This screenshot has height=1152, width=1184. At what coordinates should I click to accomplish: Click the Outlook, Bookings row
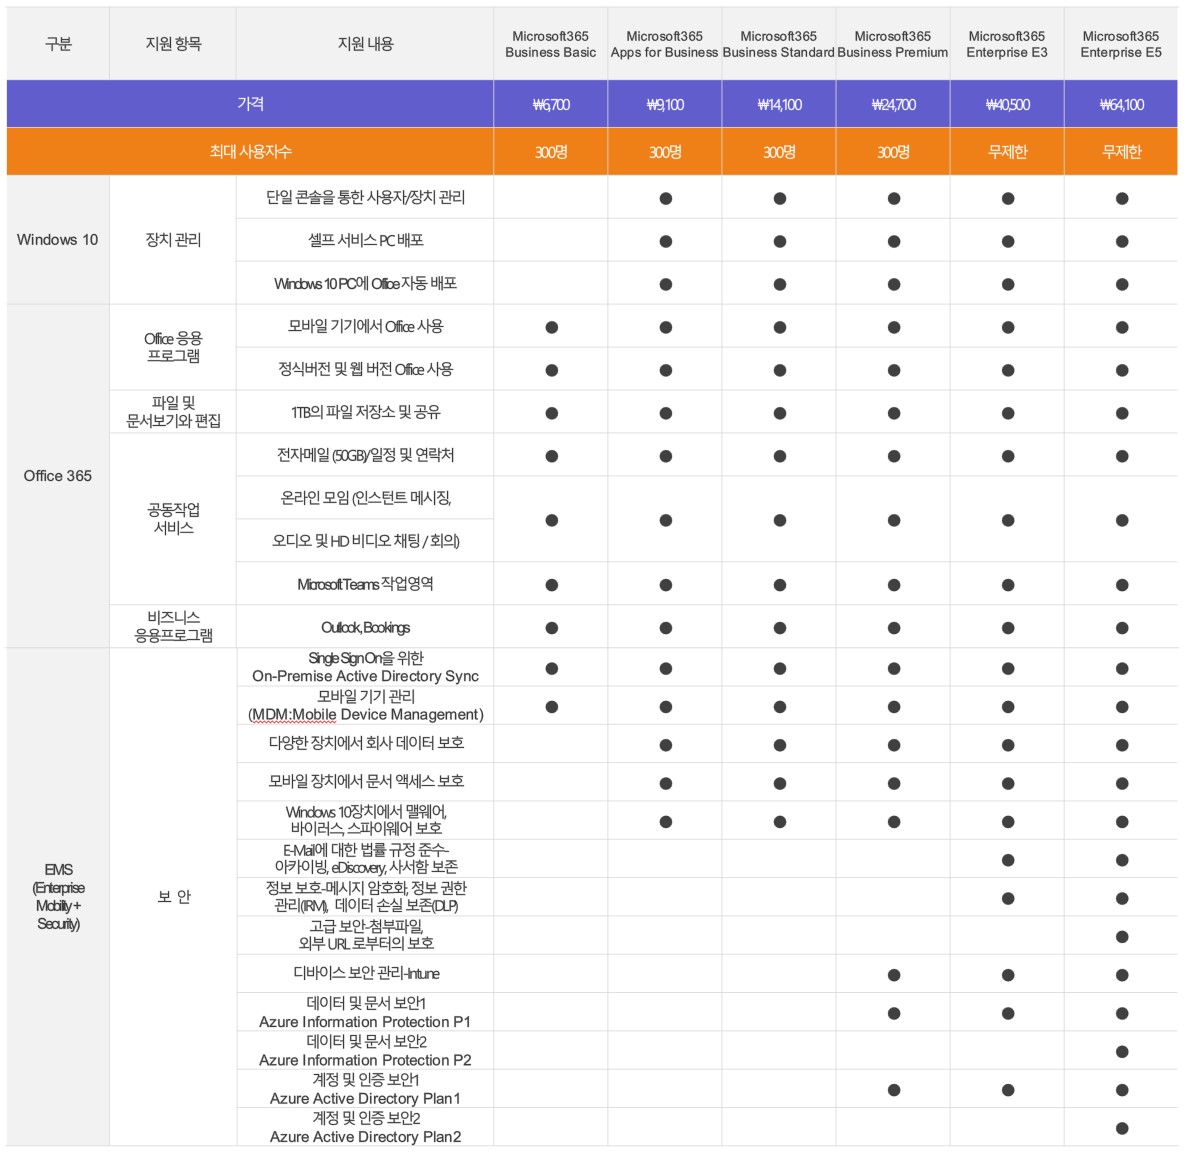click(365, 627)
